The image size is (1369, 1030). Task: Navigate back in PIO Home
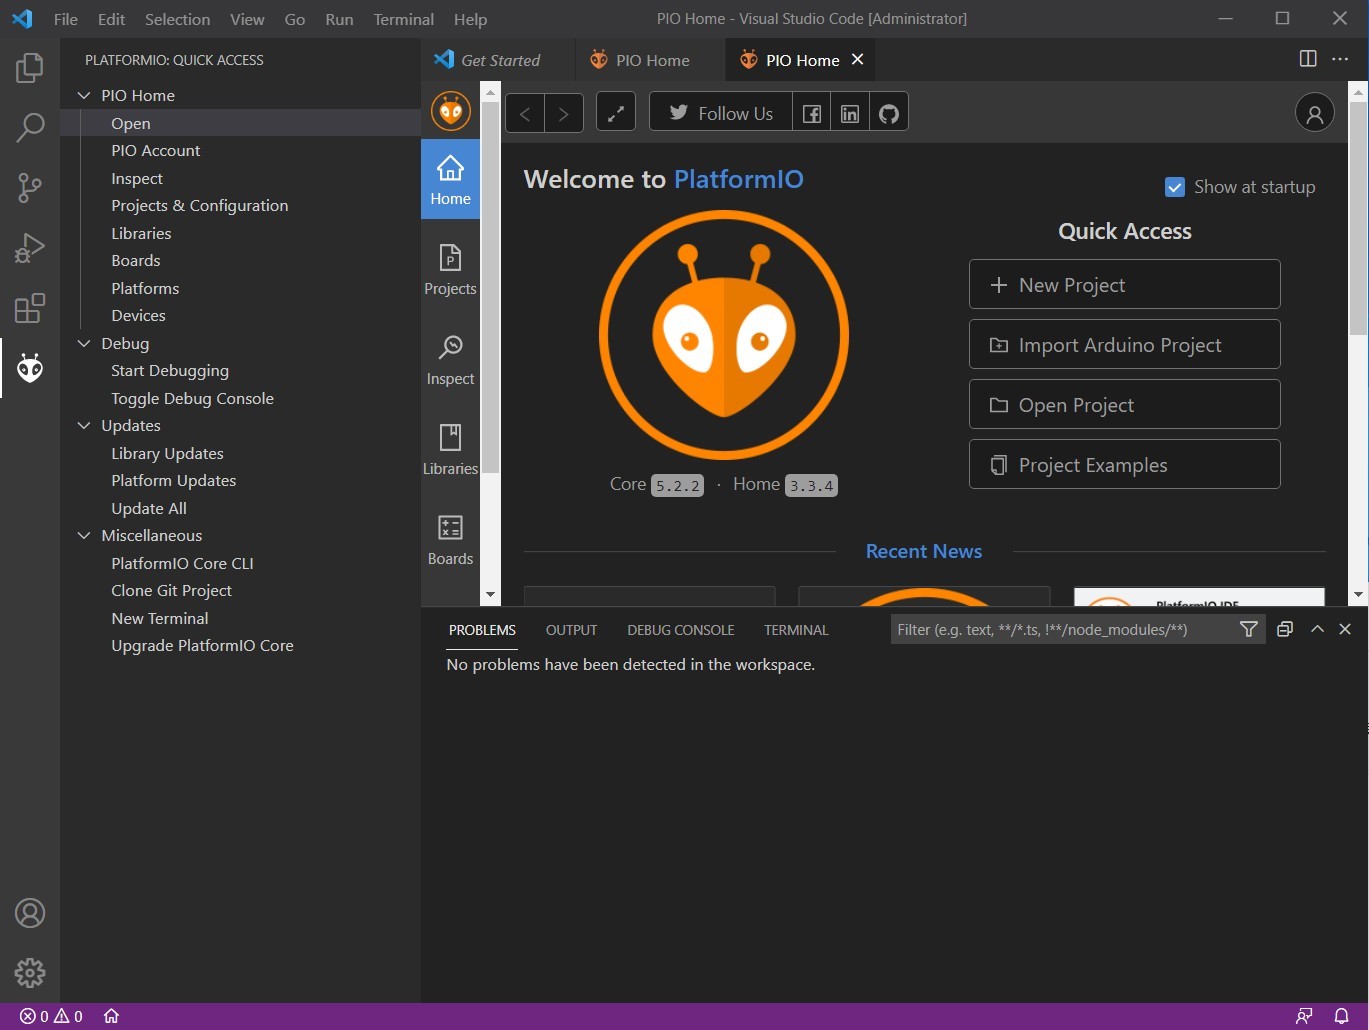coord(525,113)
